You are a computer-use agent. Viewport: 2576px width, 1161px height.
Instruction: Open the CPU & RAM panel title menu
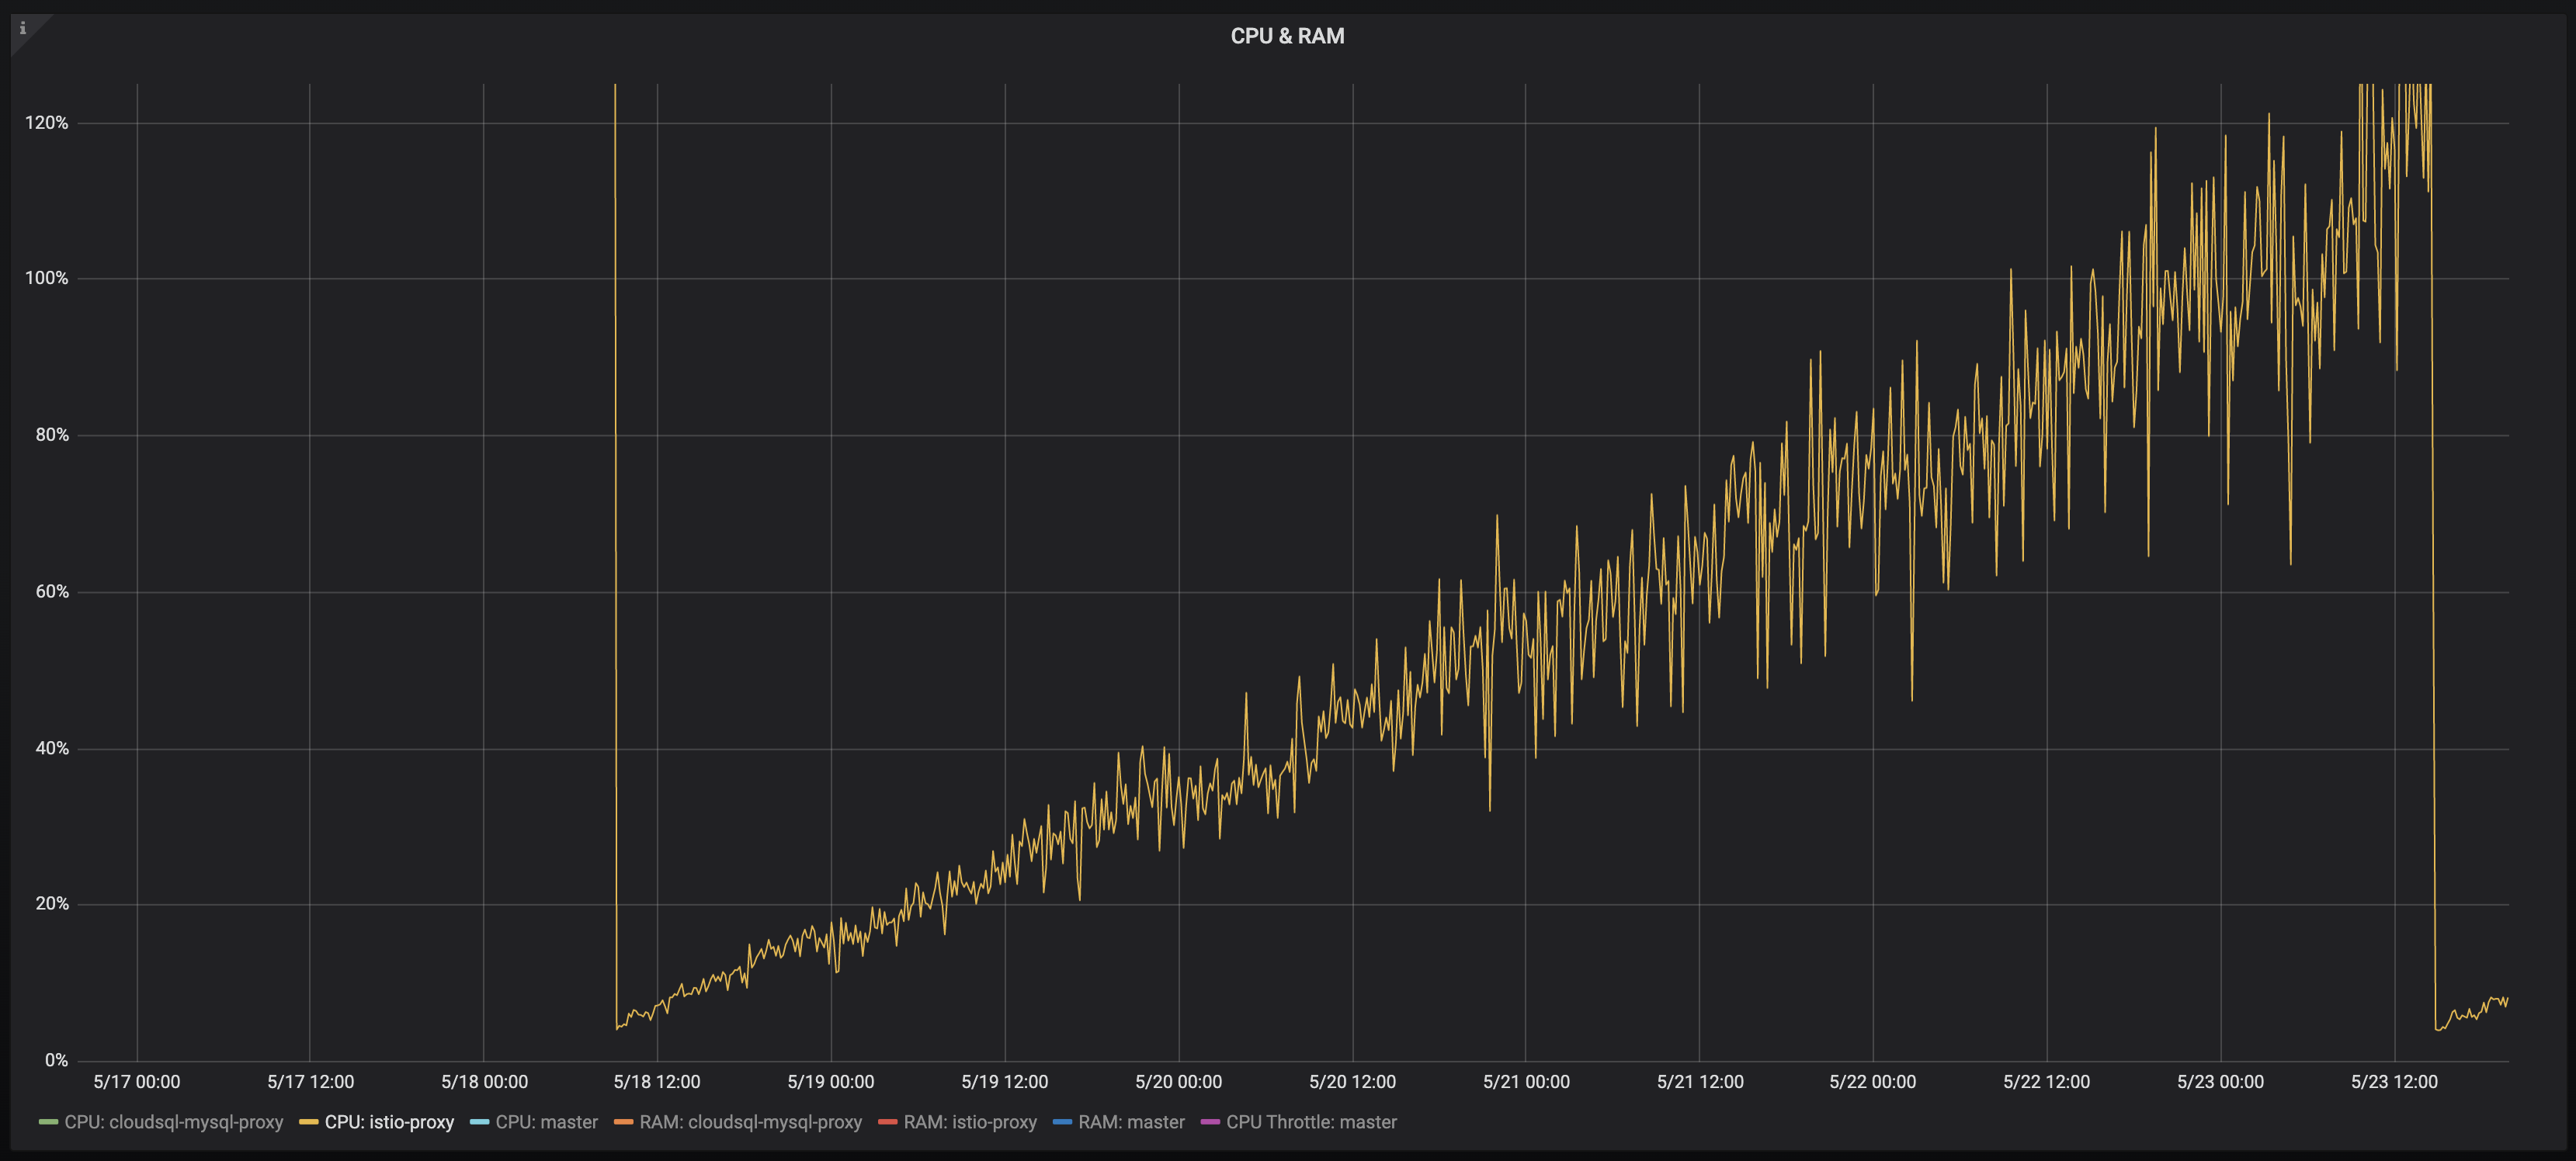point(1287,36)
